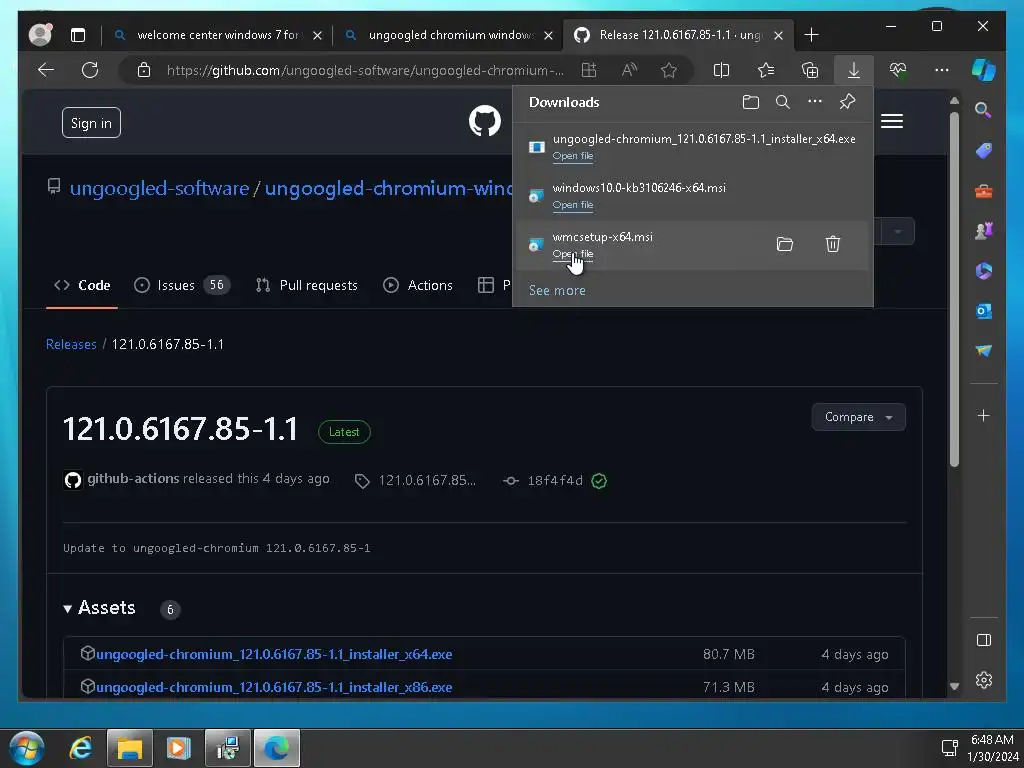Screen dimensions: 1024x768
Task: Open the Pull requests tab
Action: click(x=307, y=285)
